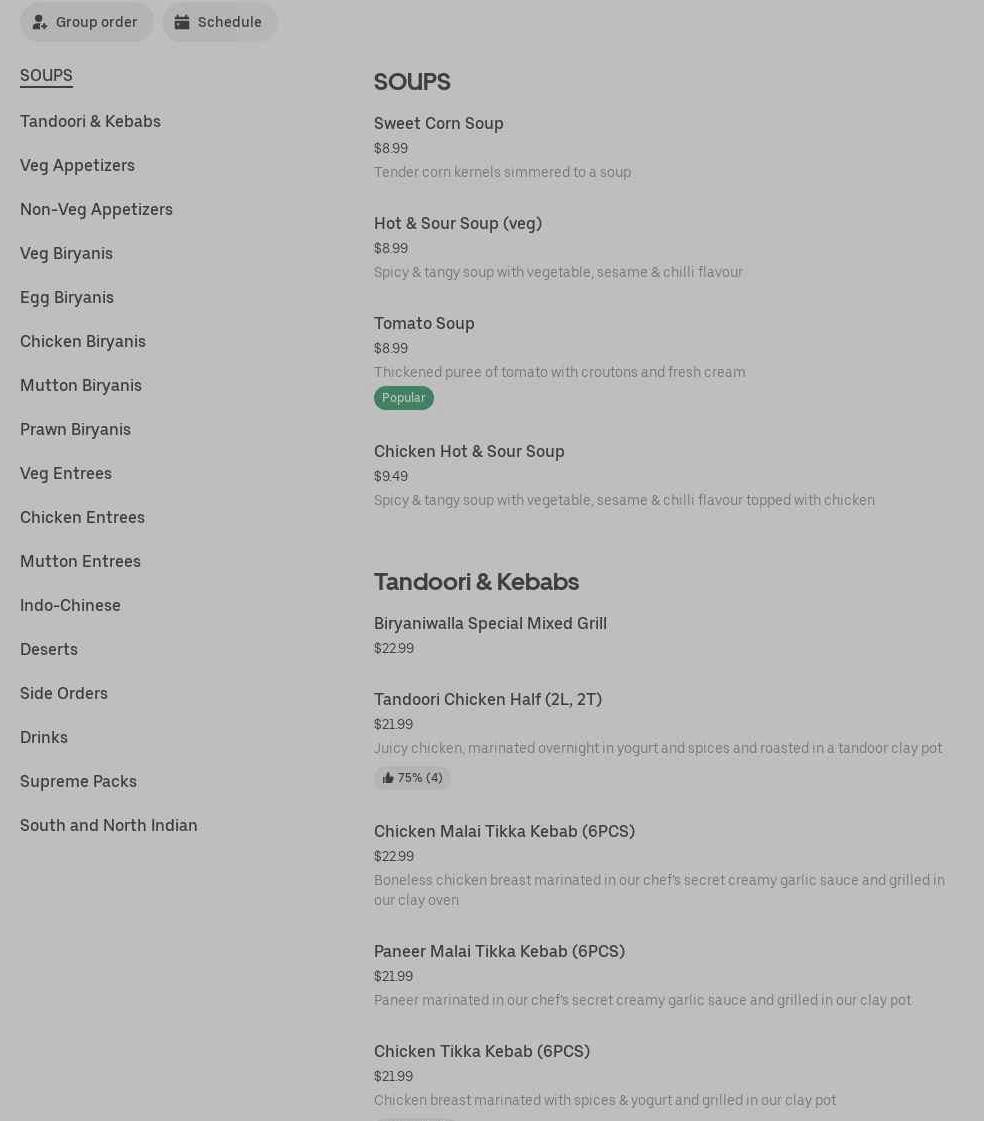Screen dimensions: 984x1121
Task: Open Tandoori Chicken Half item
Action: [488, 699]
